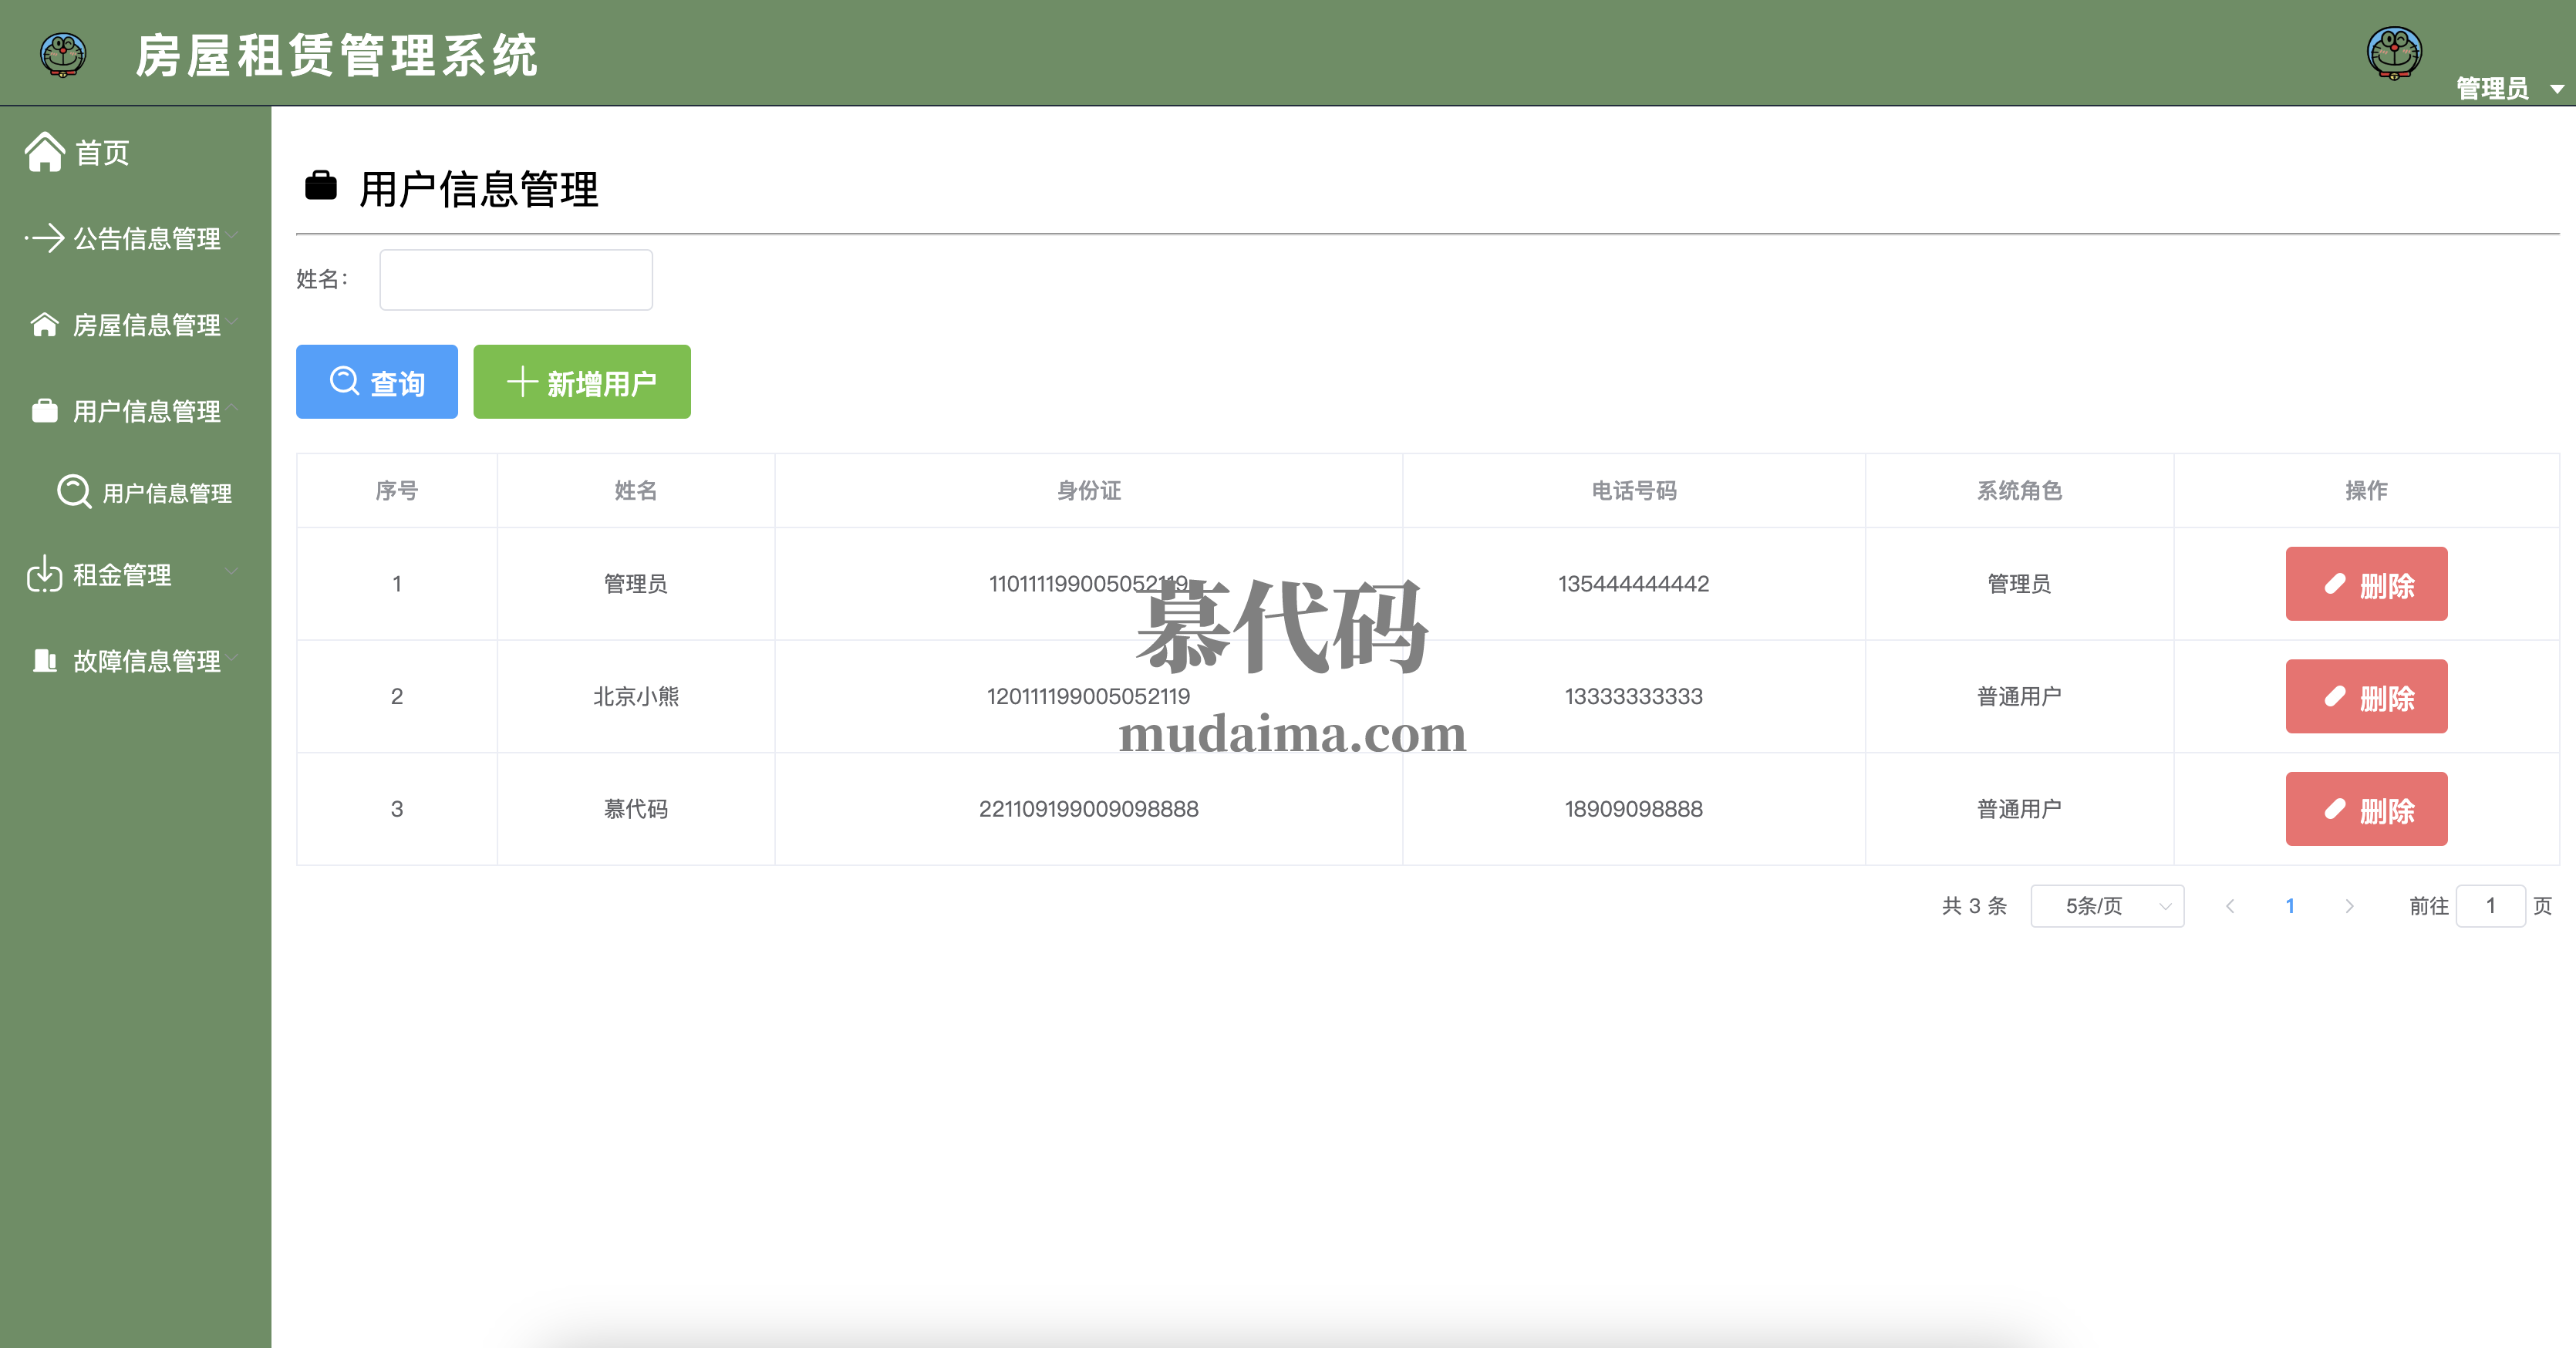The height and width of the screenshot is (1348, 2576).
Task: Open the 管理员 account dropdown arrow
Action: pos(2556,89)
